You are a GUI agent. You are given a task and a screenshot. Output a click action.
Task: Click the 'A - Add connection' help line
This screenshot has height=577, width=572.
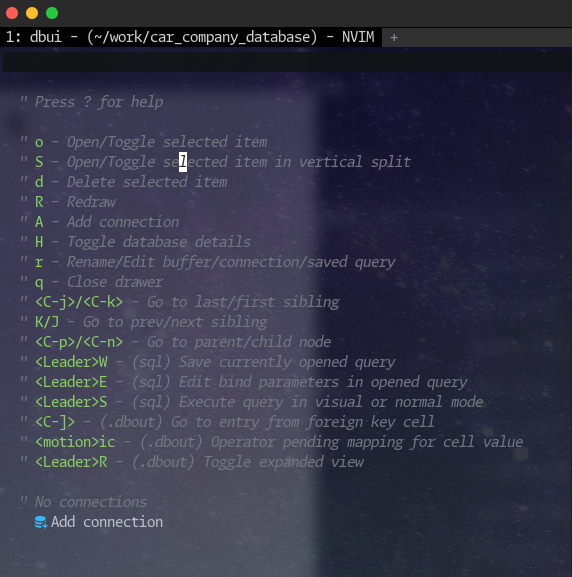(x=99, y=222)
